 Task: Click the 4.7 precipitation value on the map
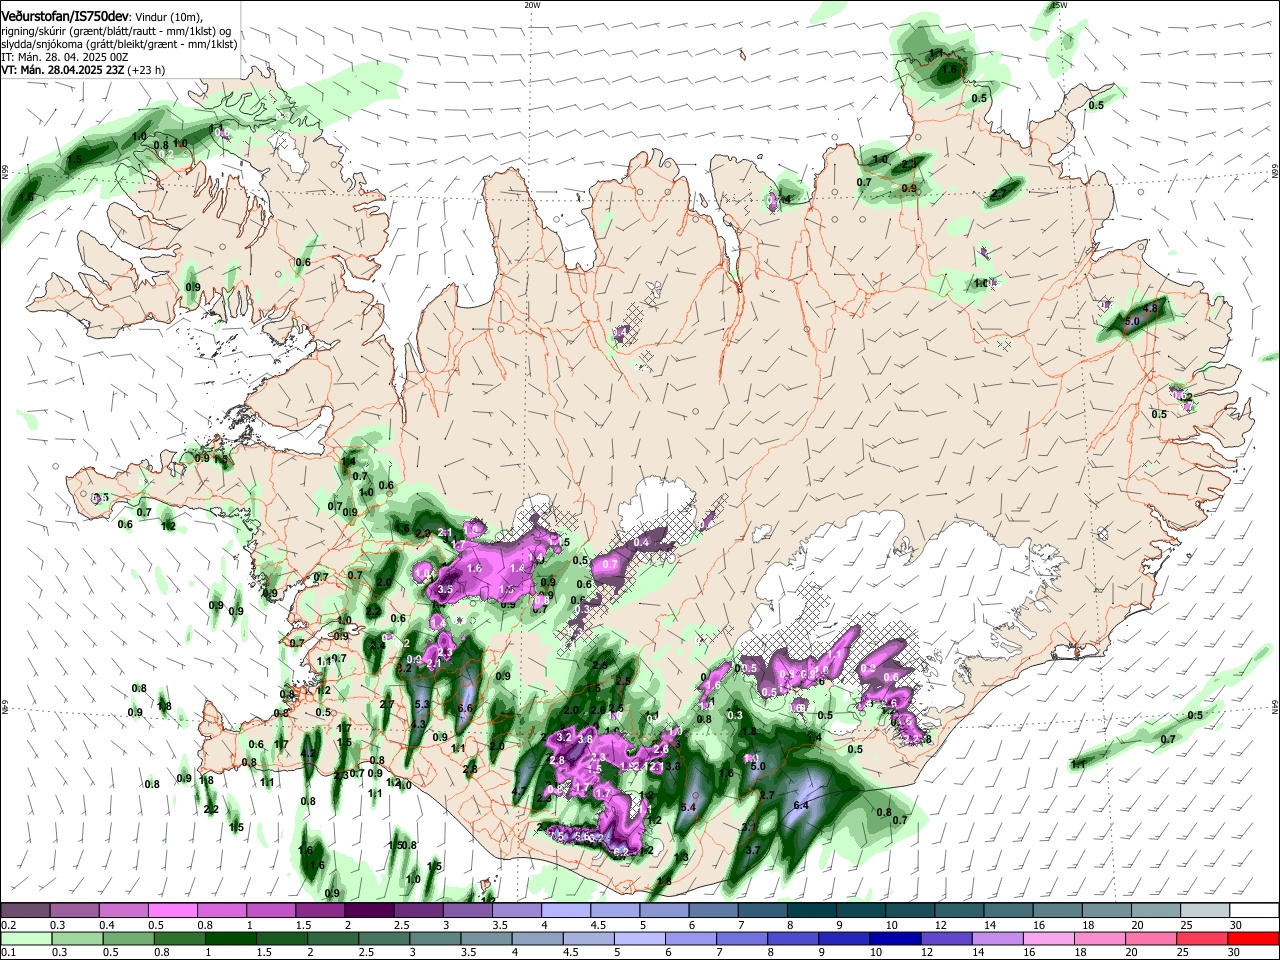pyautogui.click(x=518, y=792)
